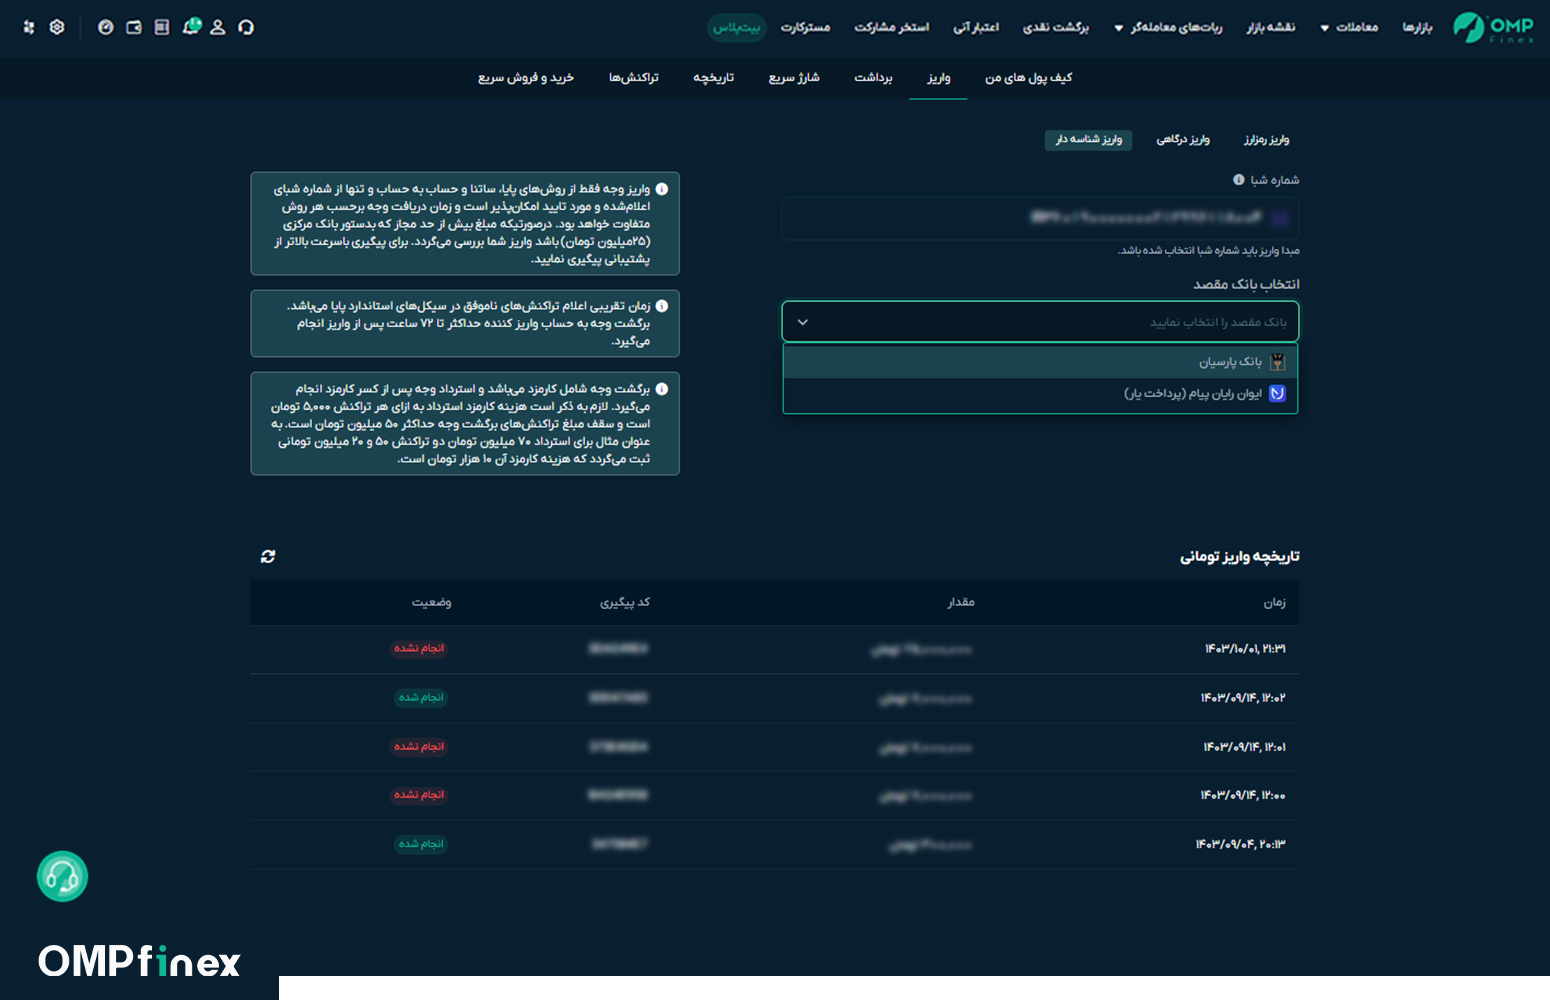1550x1000 pixels.
Task: Select واریز رمزارز deposit type
Action: pos(1267,139)
